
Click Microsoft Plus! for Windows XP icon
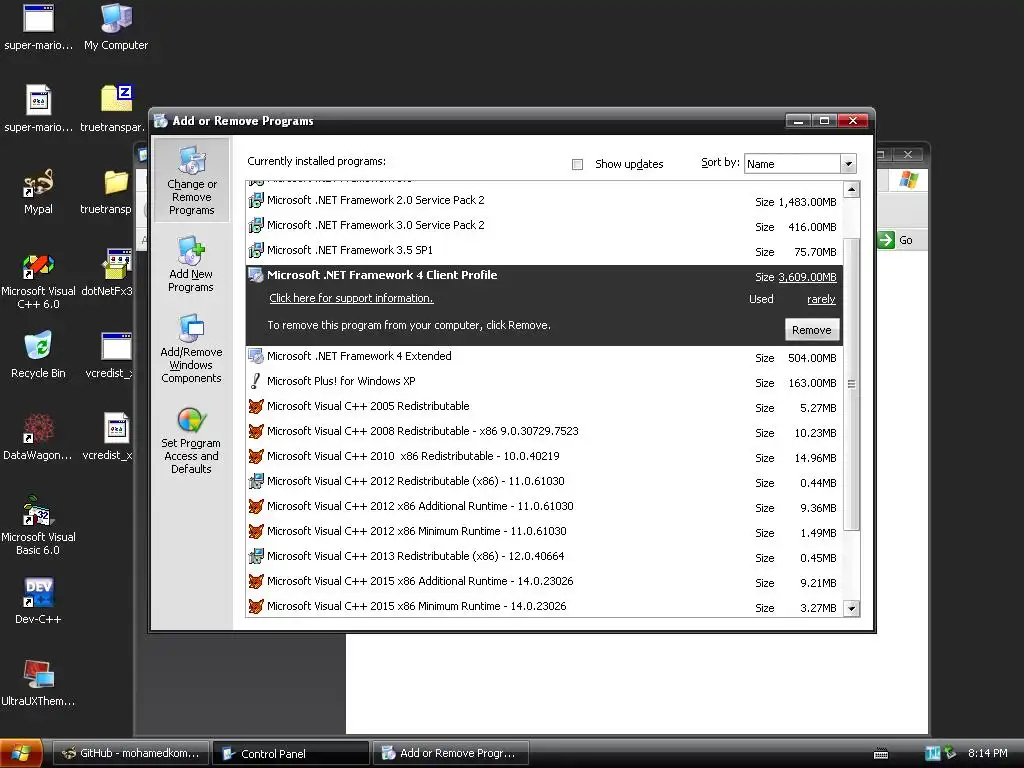(256, 381)
